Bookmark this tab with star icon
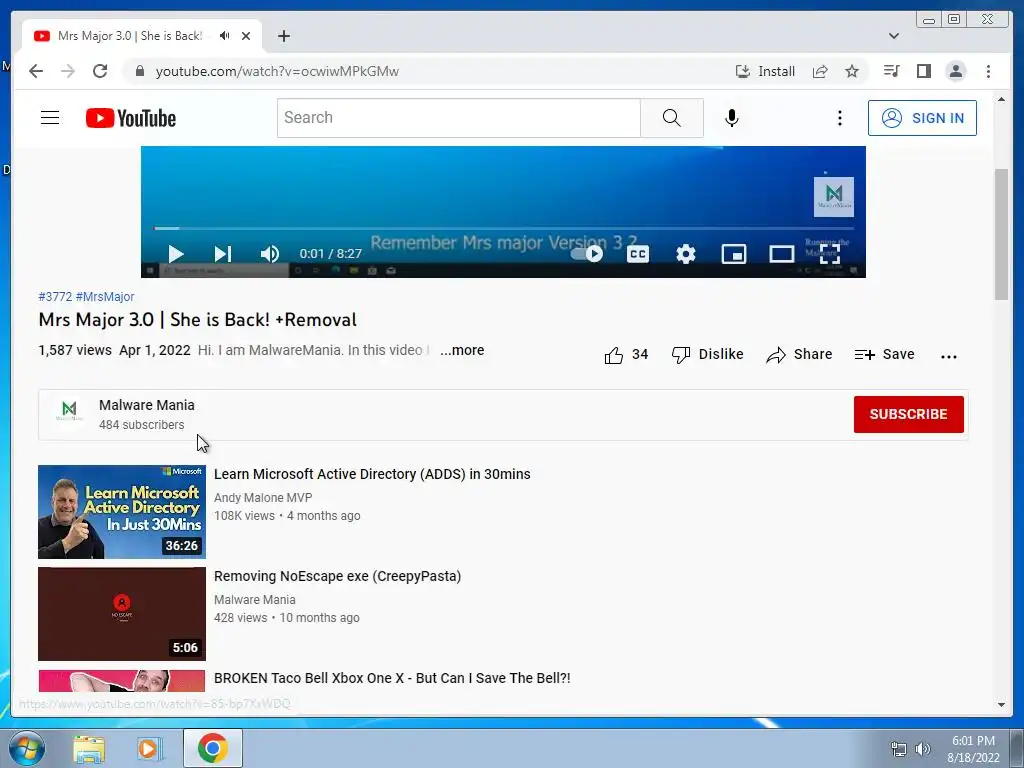This screenshot has height=768, width=1024. [x=852, y=71]
